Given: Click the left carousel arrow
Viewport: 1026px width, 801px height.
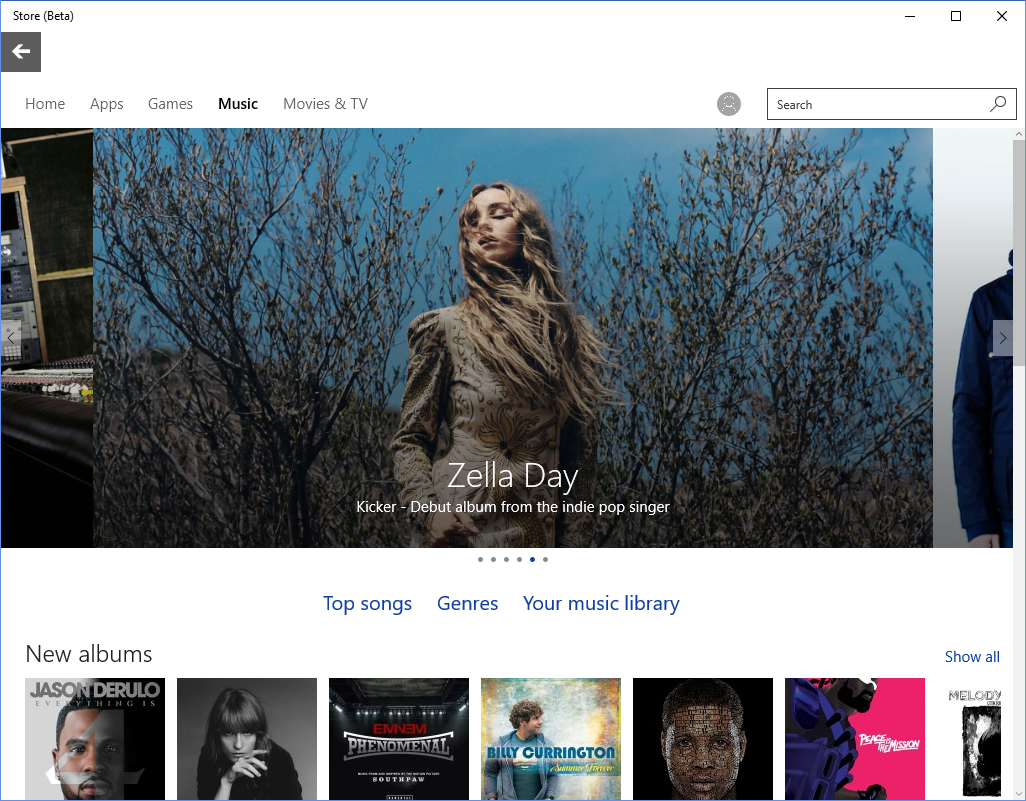Looking at the screenshot, I should 10,338.
